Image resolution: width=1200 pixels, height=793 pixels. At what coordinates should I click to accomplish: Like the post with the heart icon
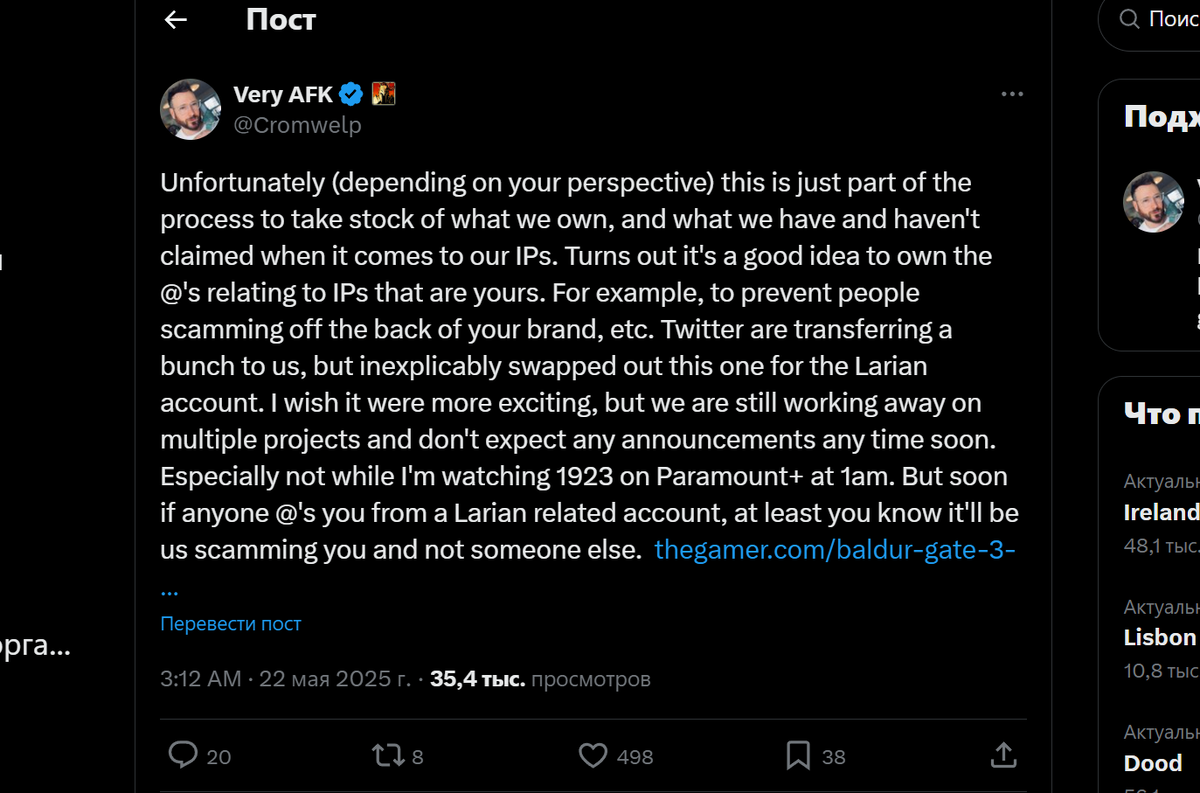click(593, 755)
